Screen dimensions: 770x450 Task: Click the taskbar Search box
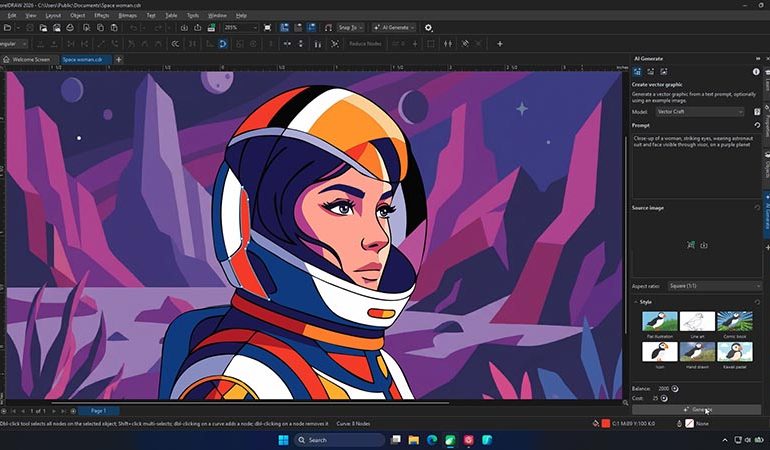[x=339, y=440]
